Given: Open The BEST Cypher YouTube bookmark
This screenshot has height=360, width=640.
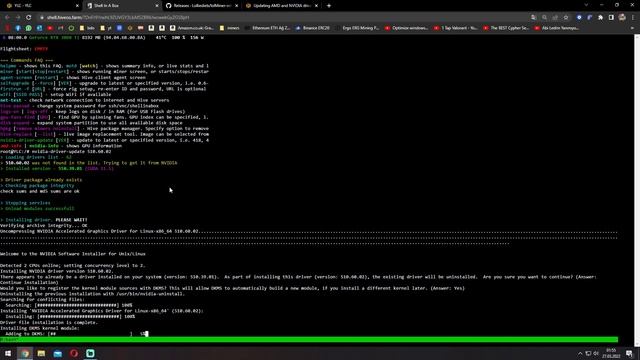Looking at the screenshot, I should (506, 28).
